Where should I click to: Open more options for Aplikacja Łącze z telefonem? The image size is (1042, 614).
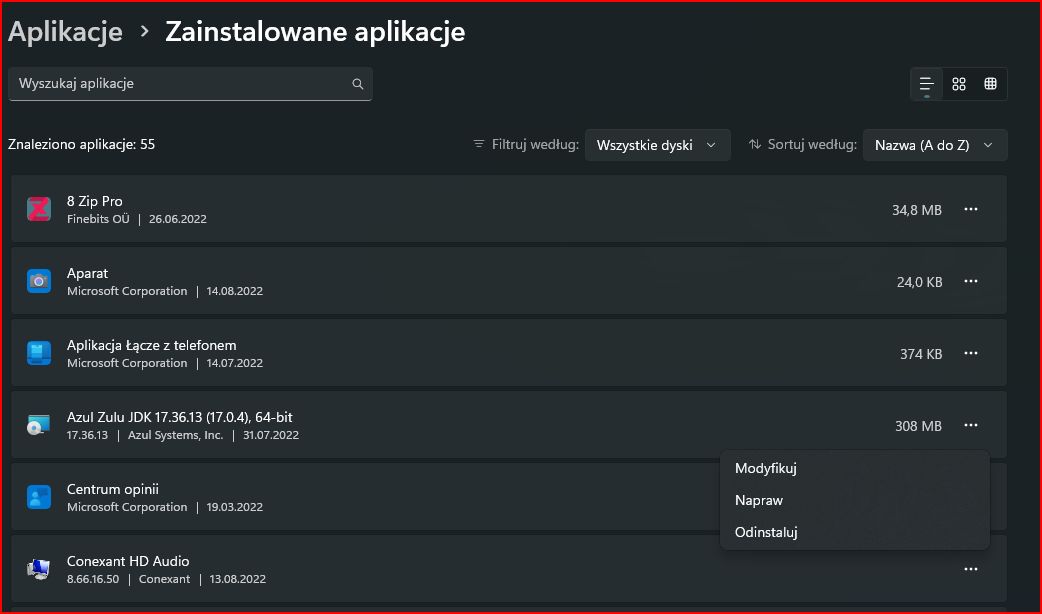[971, 353]
